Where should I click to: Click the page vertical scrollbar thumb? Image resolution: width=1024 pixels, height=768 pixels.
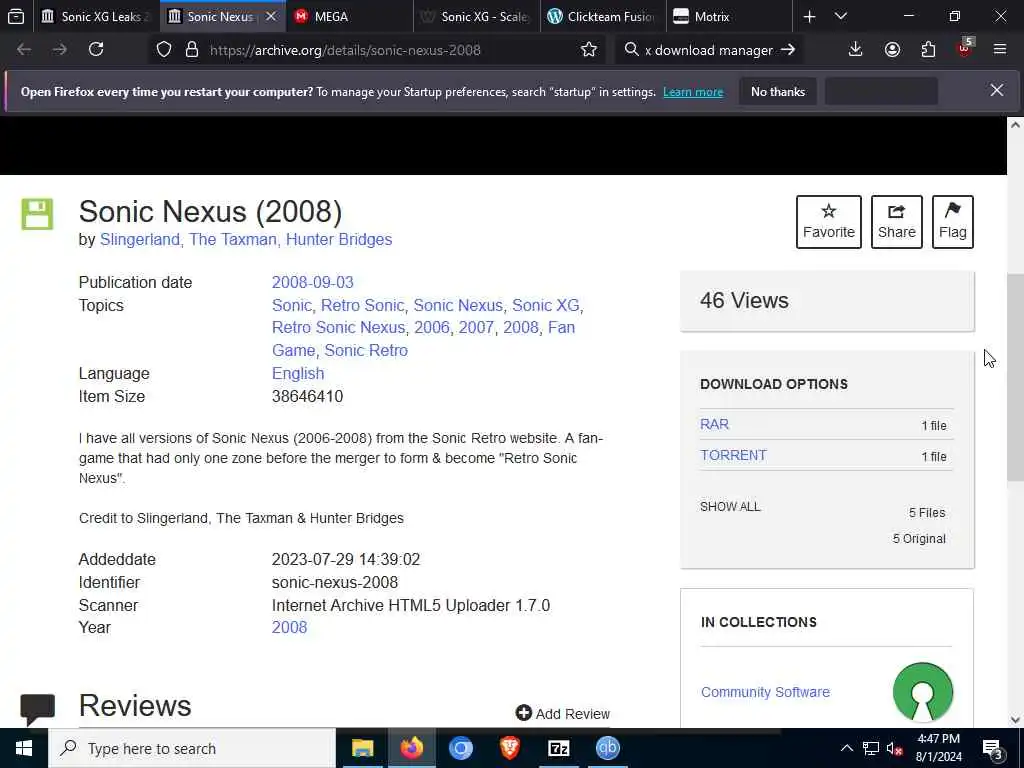(1015, 377)
